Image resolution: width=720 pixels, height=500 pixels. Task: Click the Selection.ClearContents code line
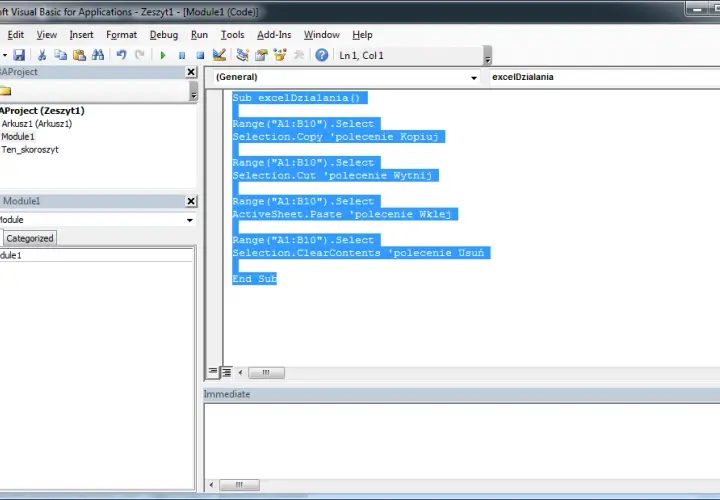pyautogui.click(x=358, y=253)
